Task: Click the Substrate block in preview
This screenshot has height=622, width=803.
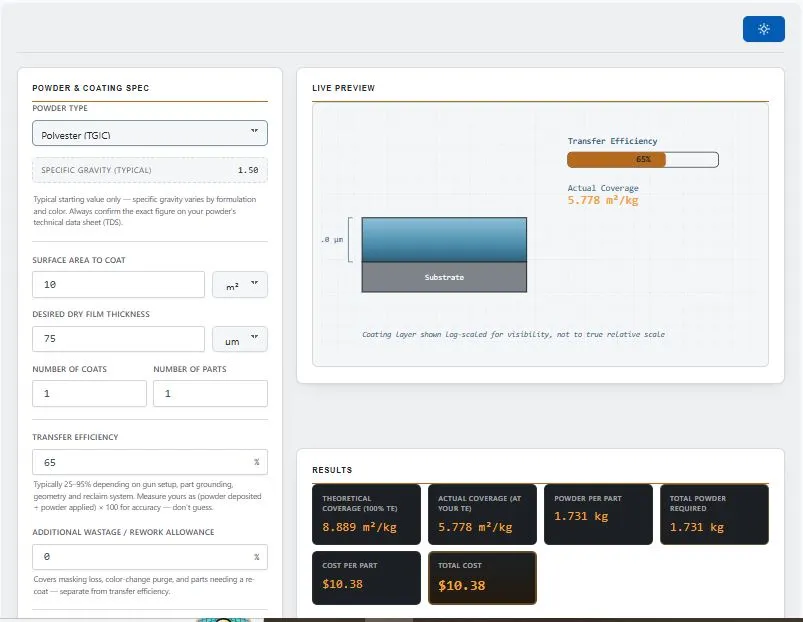Action: [444, 277]
